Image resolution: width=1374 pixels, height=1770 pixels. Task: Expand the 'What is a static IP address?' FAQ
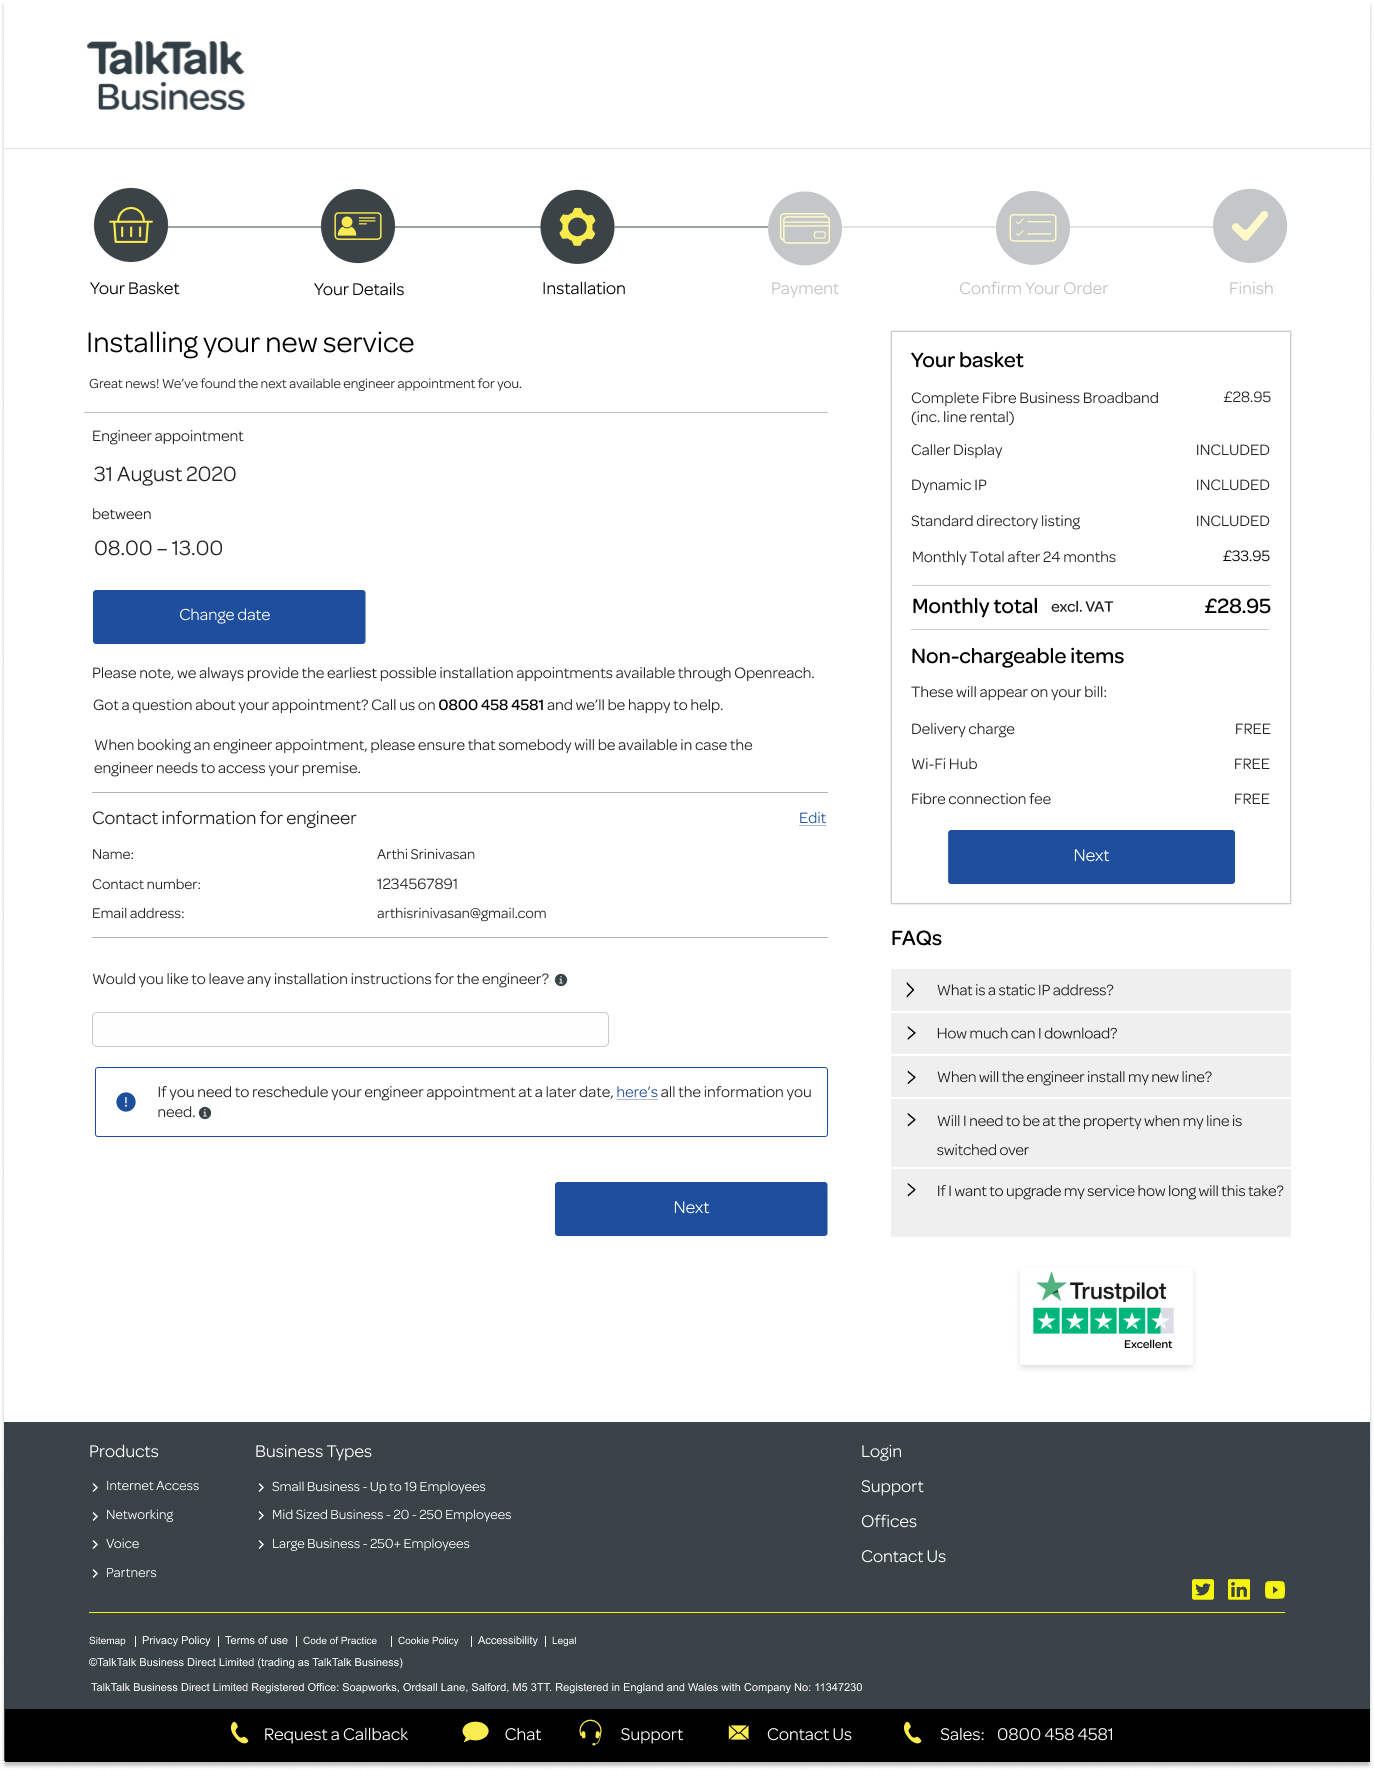tap(1025, 990)
